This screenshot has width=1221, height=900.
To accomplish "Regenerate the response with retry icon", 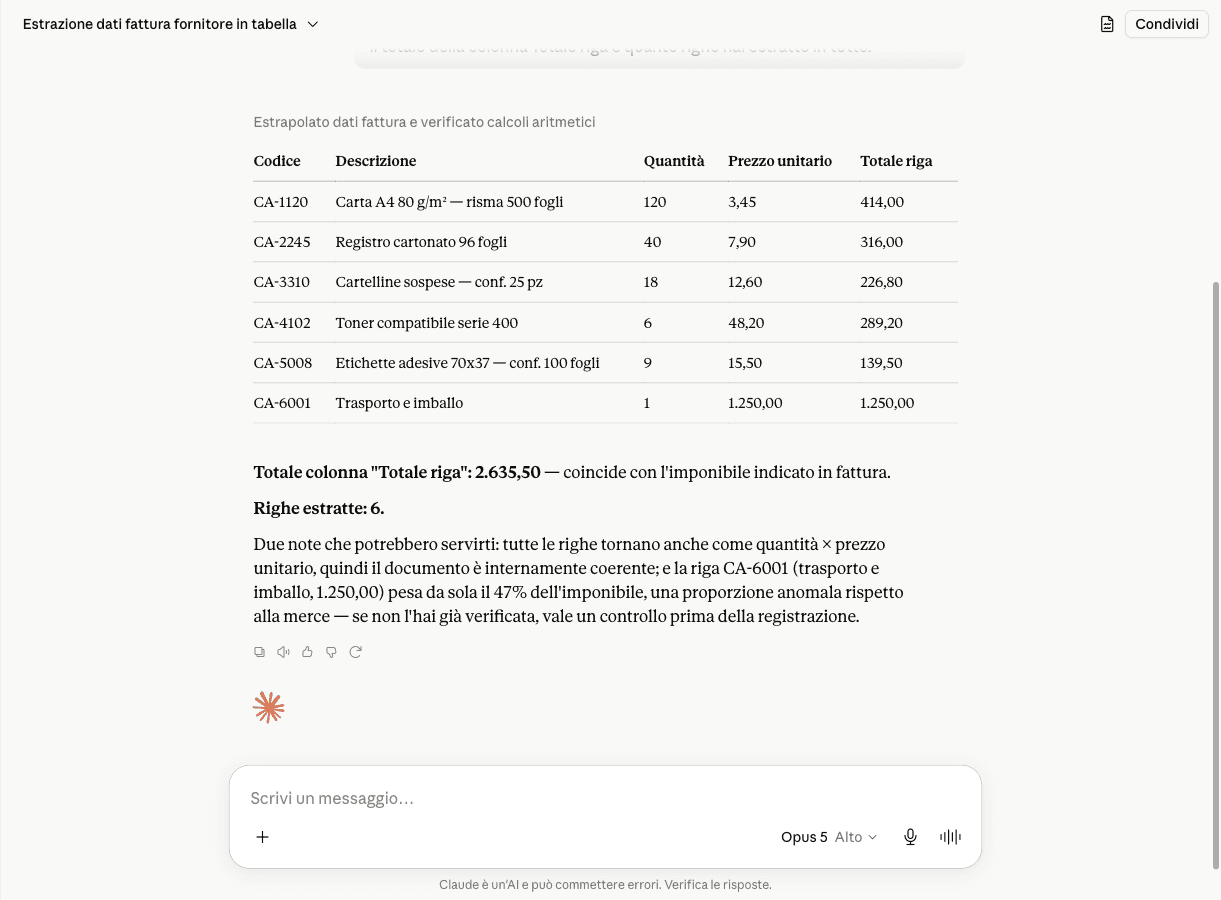I will click(x=355, y=652).
